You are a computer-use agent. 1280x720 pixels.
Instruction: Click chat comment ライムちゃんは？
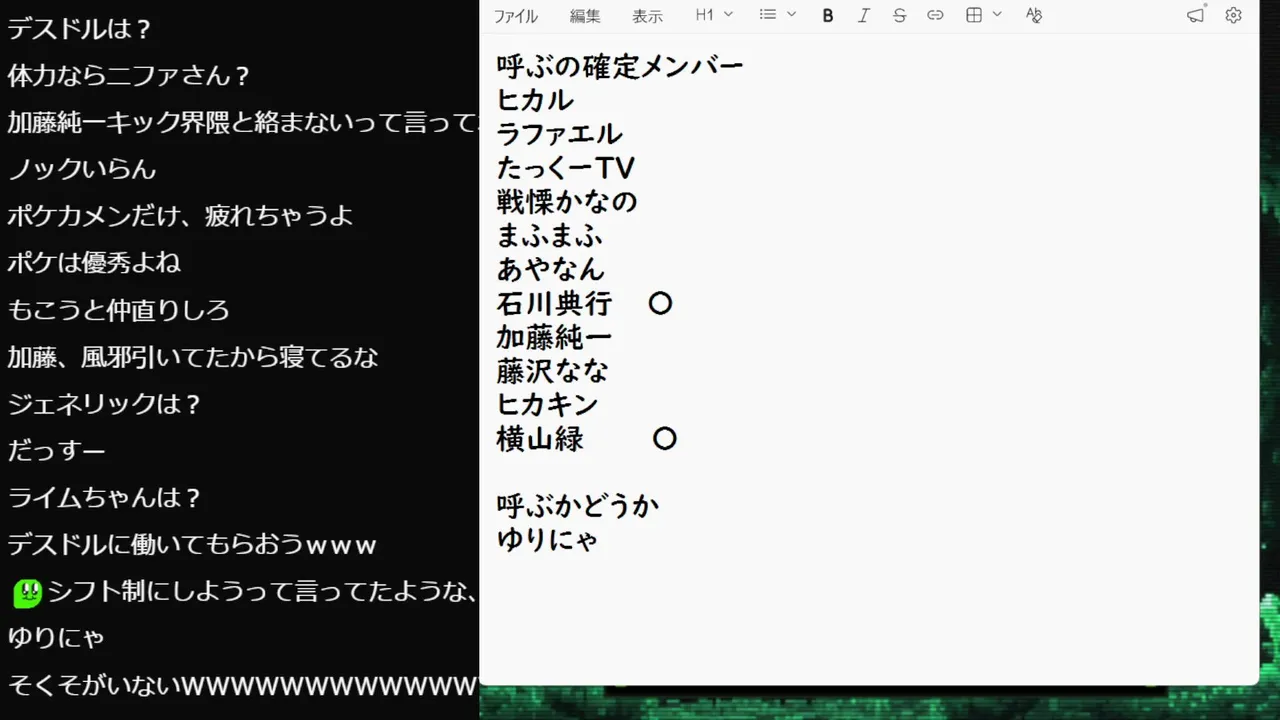click(105, 498)
